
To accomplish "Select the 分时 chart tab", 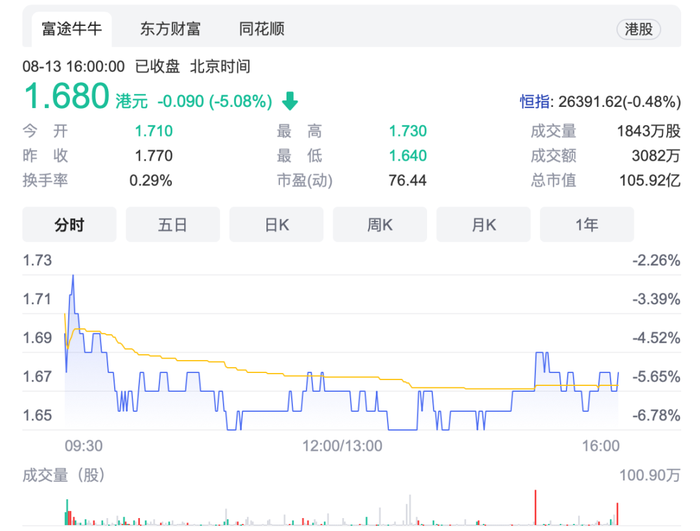I will [69, 225].
